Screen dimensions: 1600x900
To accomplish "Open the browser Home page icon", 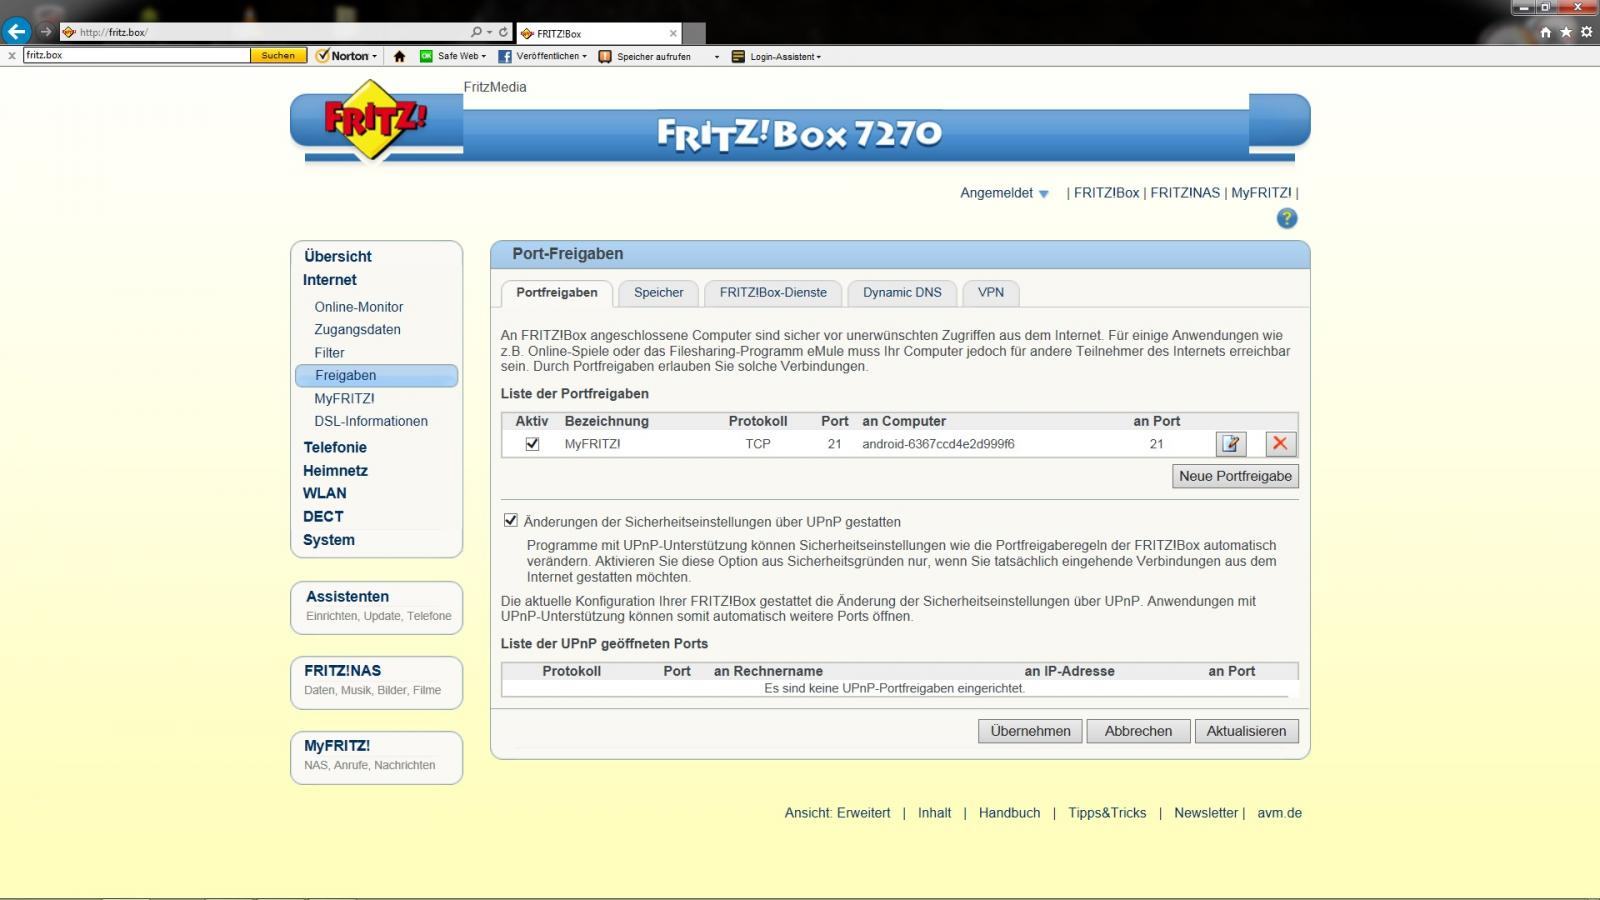I will (1545, 32).
